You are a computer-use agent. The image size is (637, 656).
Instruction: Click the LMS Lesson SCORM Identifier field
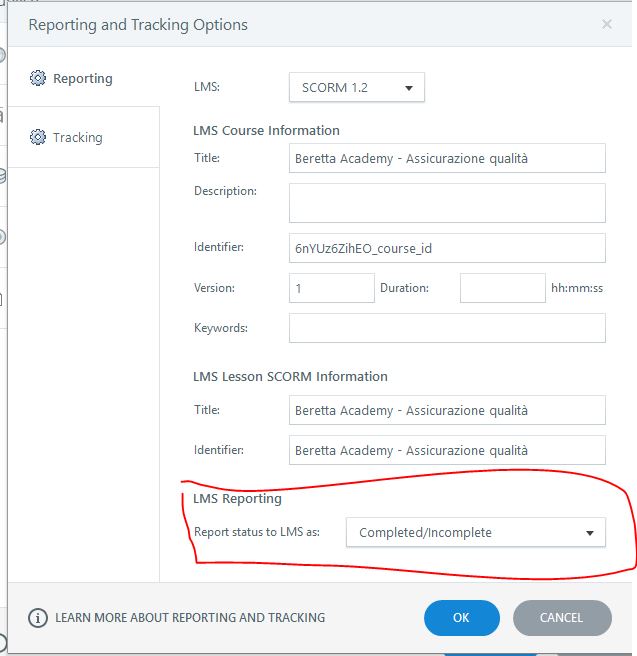point(447,451)
